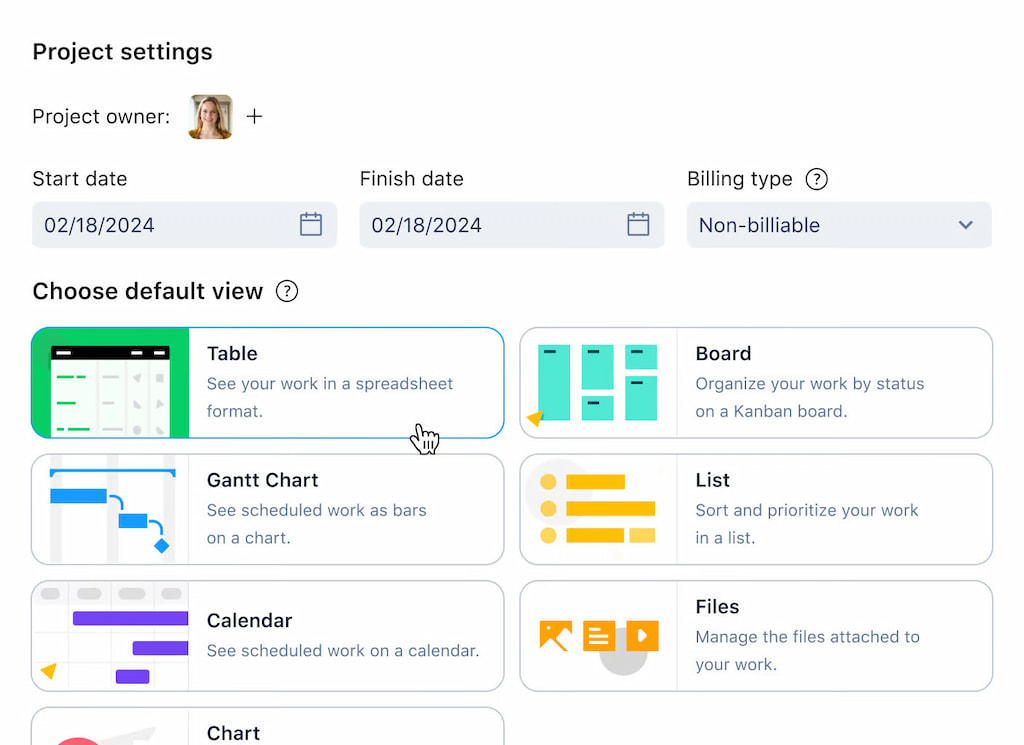Image resolution: width=1024 pixels, height=745 pixels.
Task: Switch to the Files view option
Action: (x=756, y=636)
